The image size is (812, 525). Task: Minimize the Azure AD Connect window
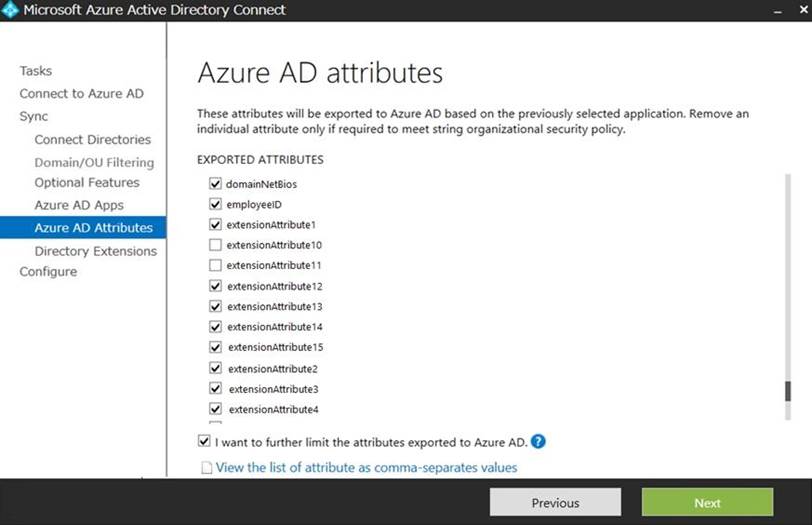tap(777, 10)
